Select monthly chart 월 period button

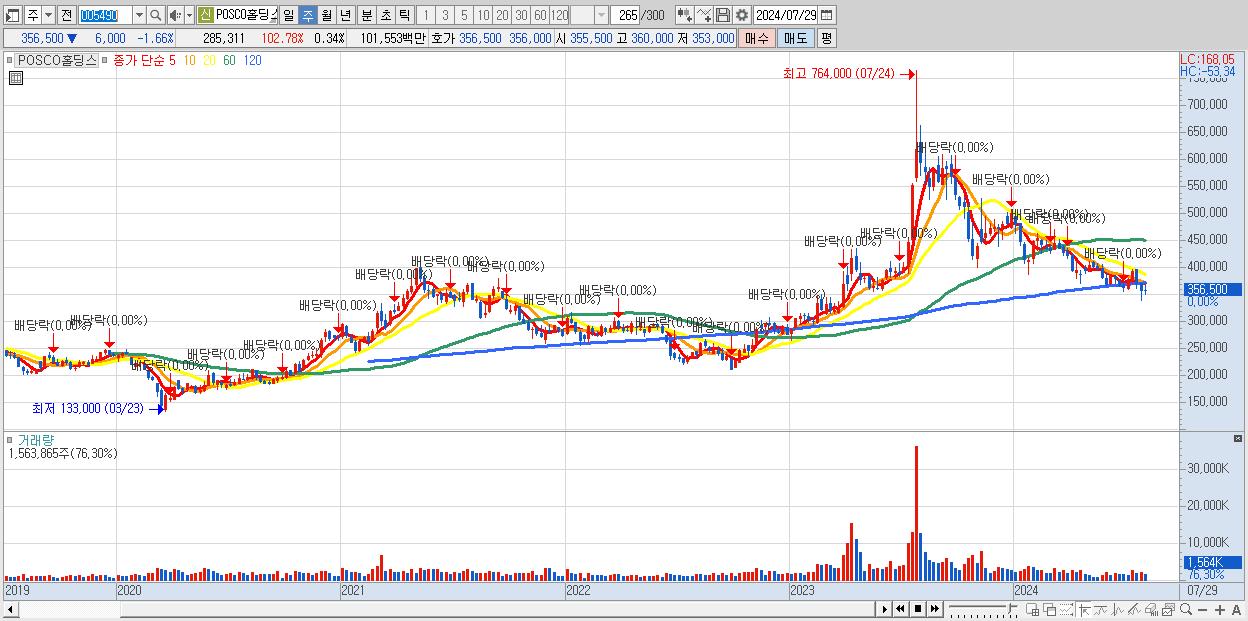(326, 15)
